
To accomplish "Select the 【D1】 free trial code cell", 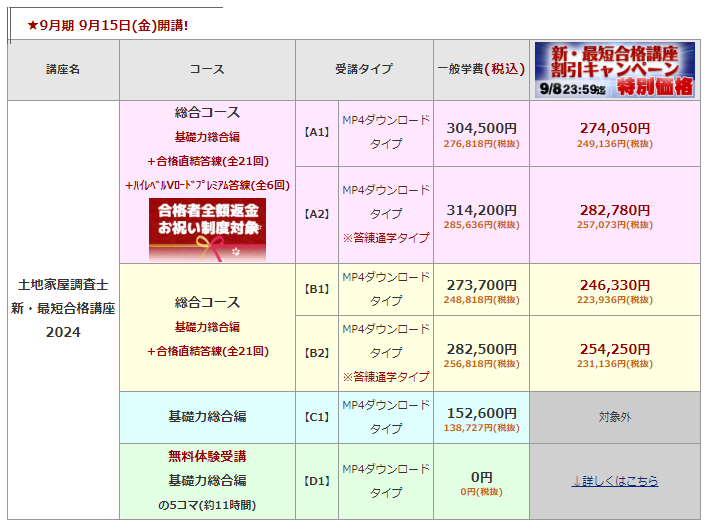I will (x=316, y=481).
